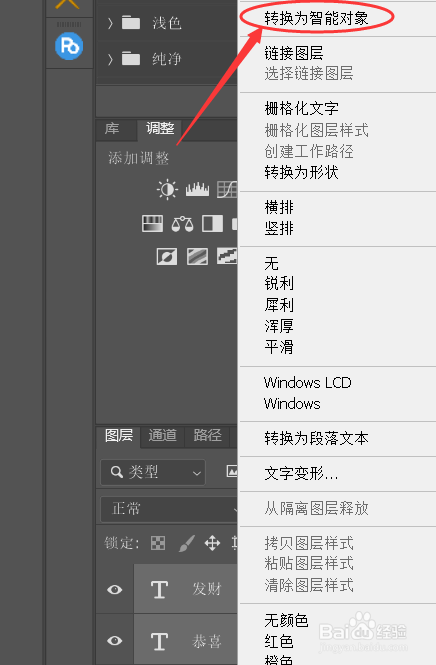Screen dimensions: 436x665
Task: Switch to the 图层 tab
Action: (x=119, y=436)
